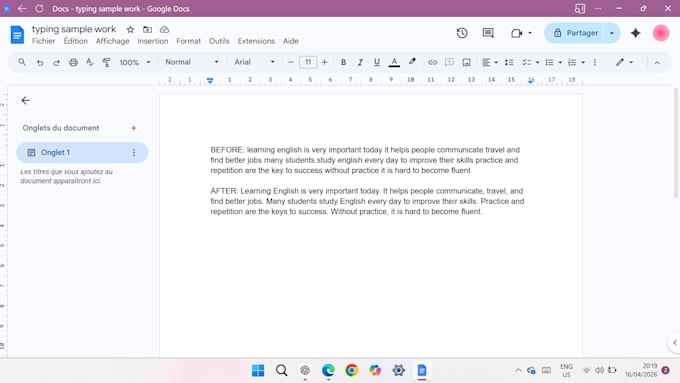This screenshot has width=680, height=383.
Task: Open the Affichage menu
Action: tap(112, 41)
